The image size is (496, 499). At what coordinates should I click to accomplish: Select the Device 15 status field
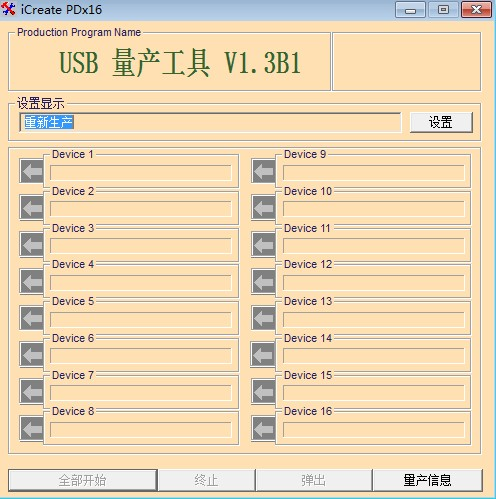[x=374, y=393]
